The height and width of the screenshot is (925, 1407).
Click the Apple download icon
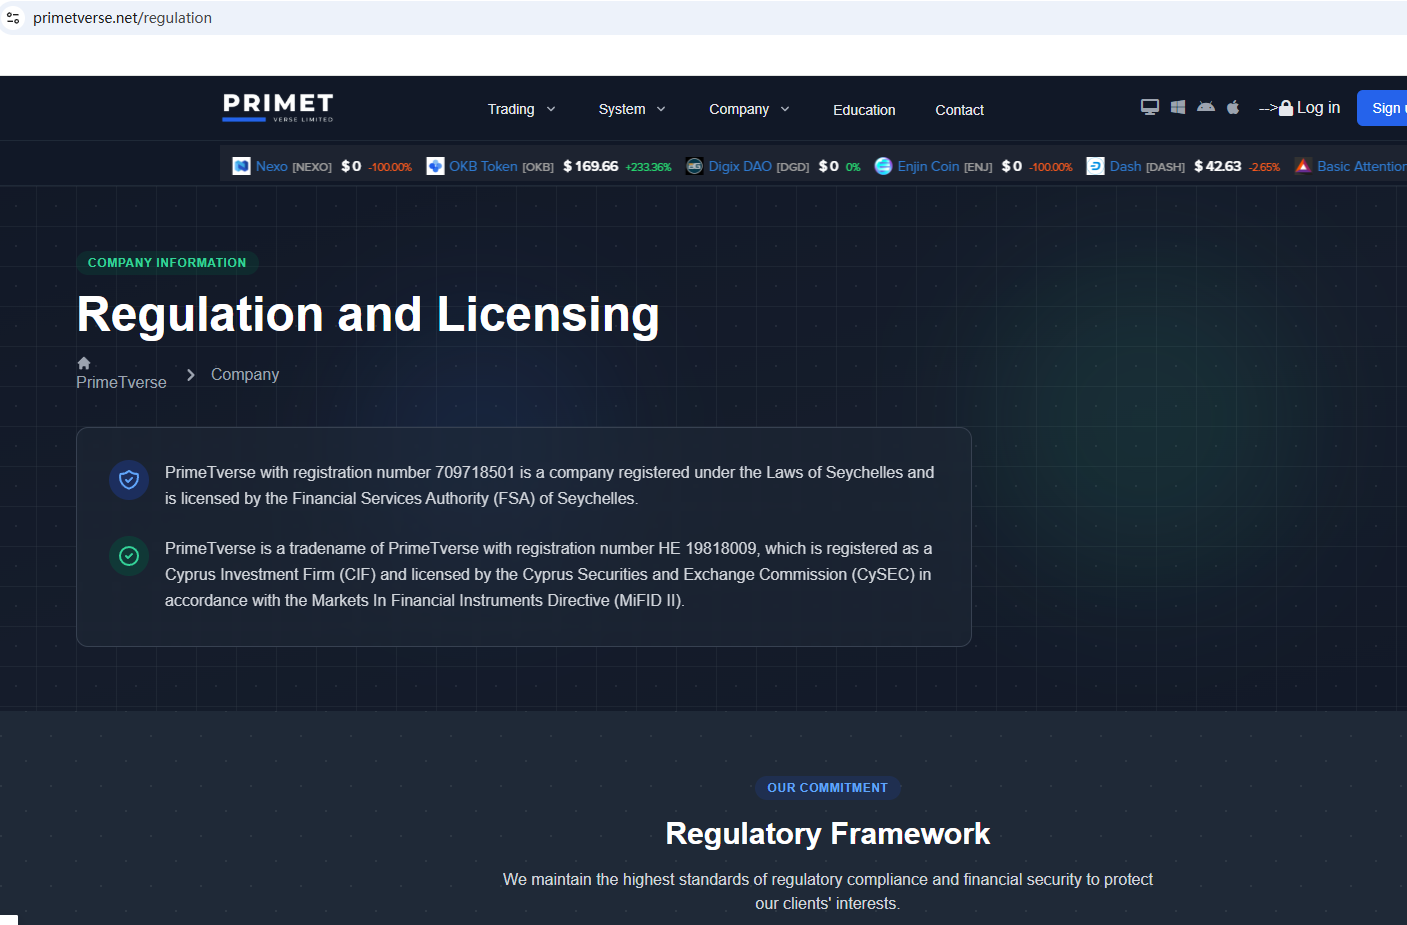click(1233, 107)
